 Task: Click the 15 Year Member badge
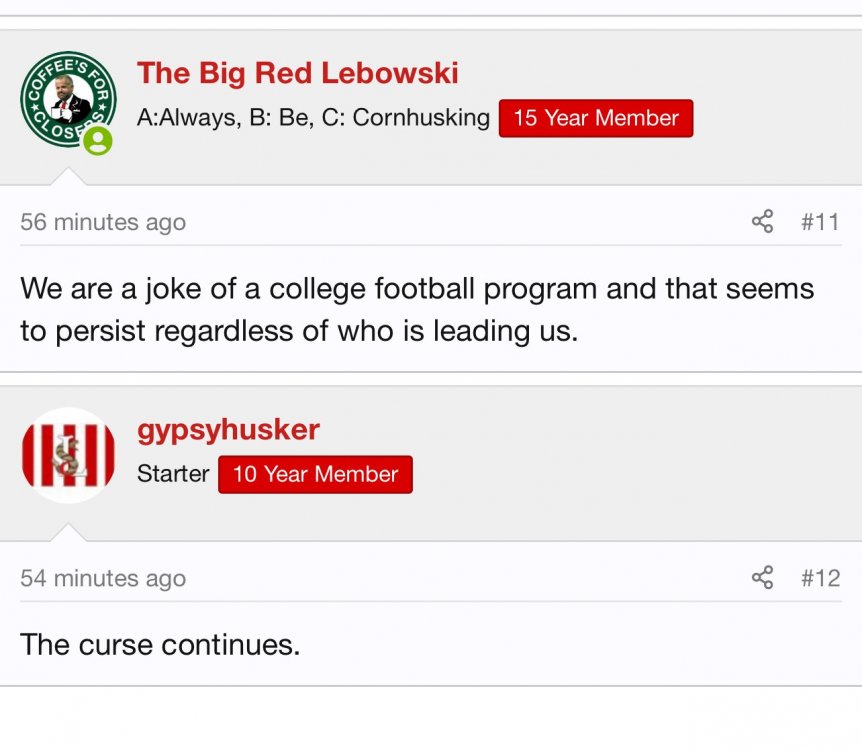click(x=595, y=118)
